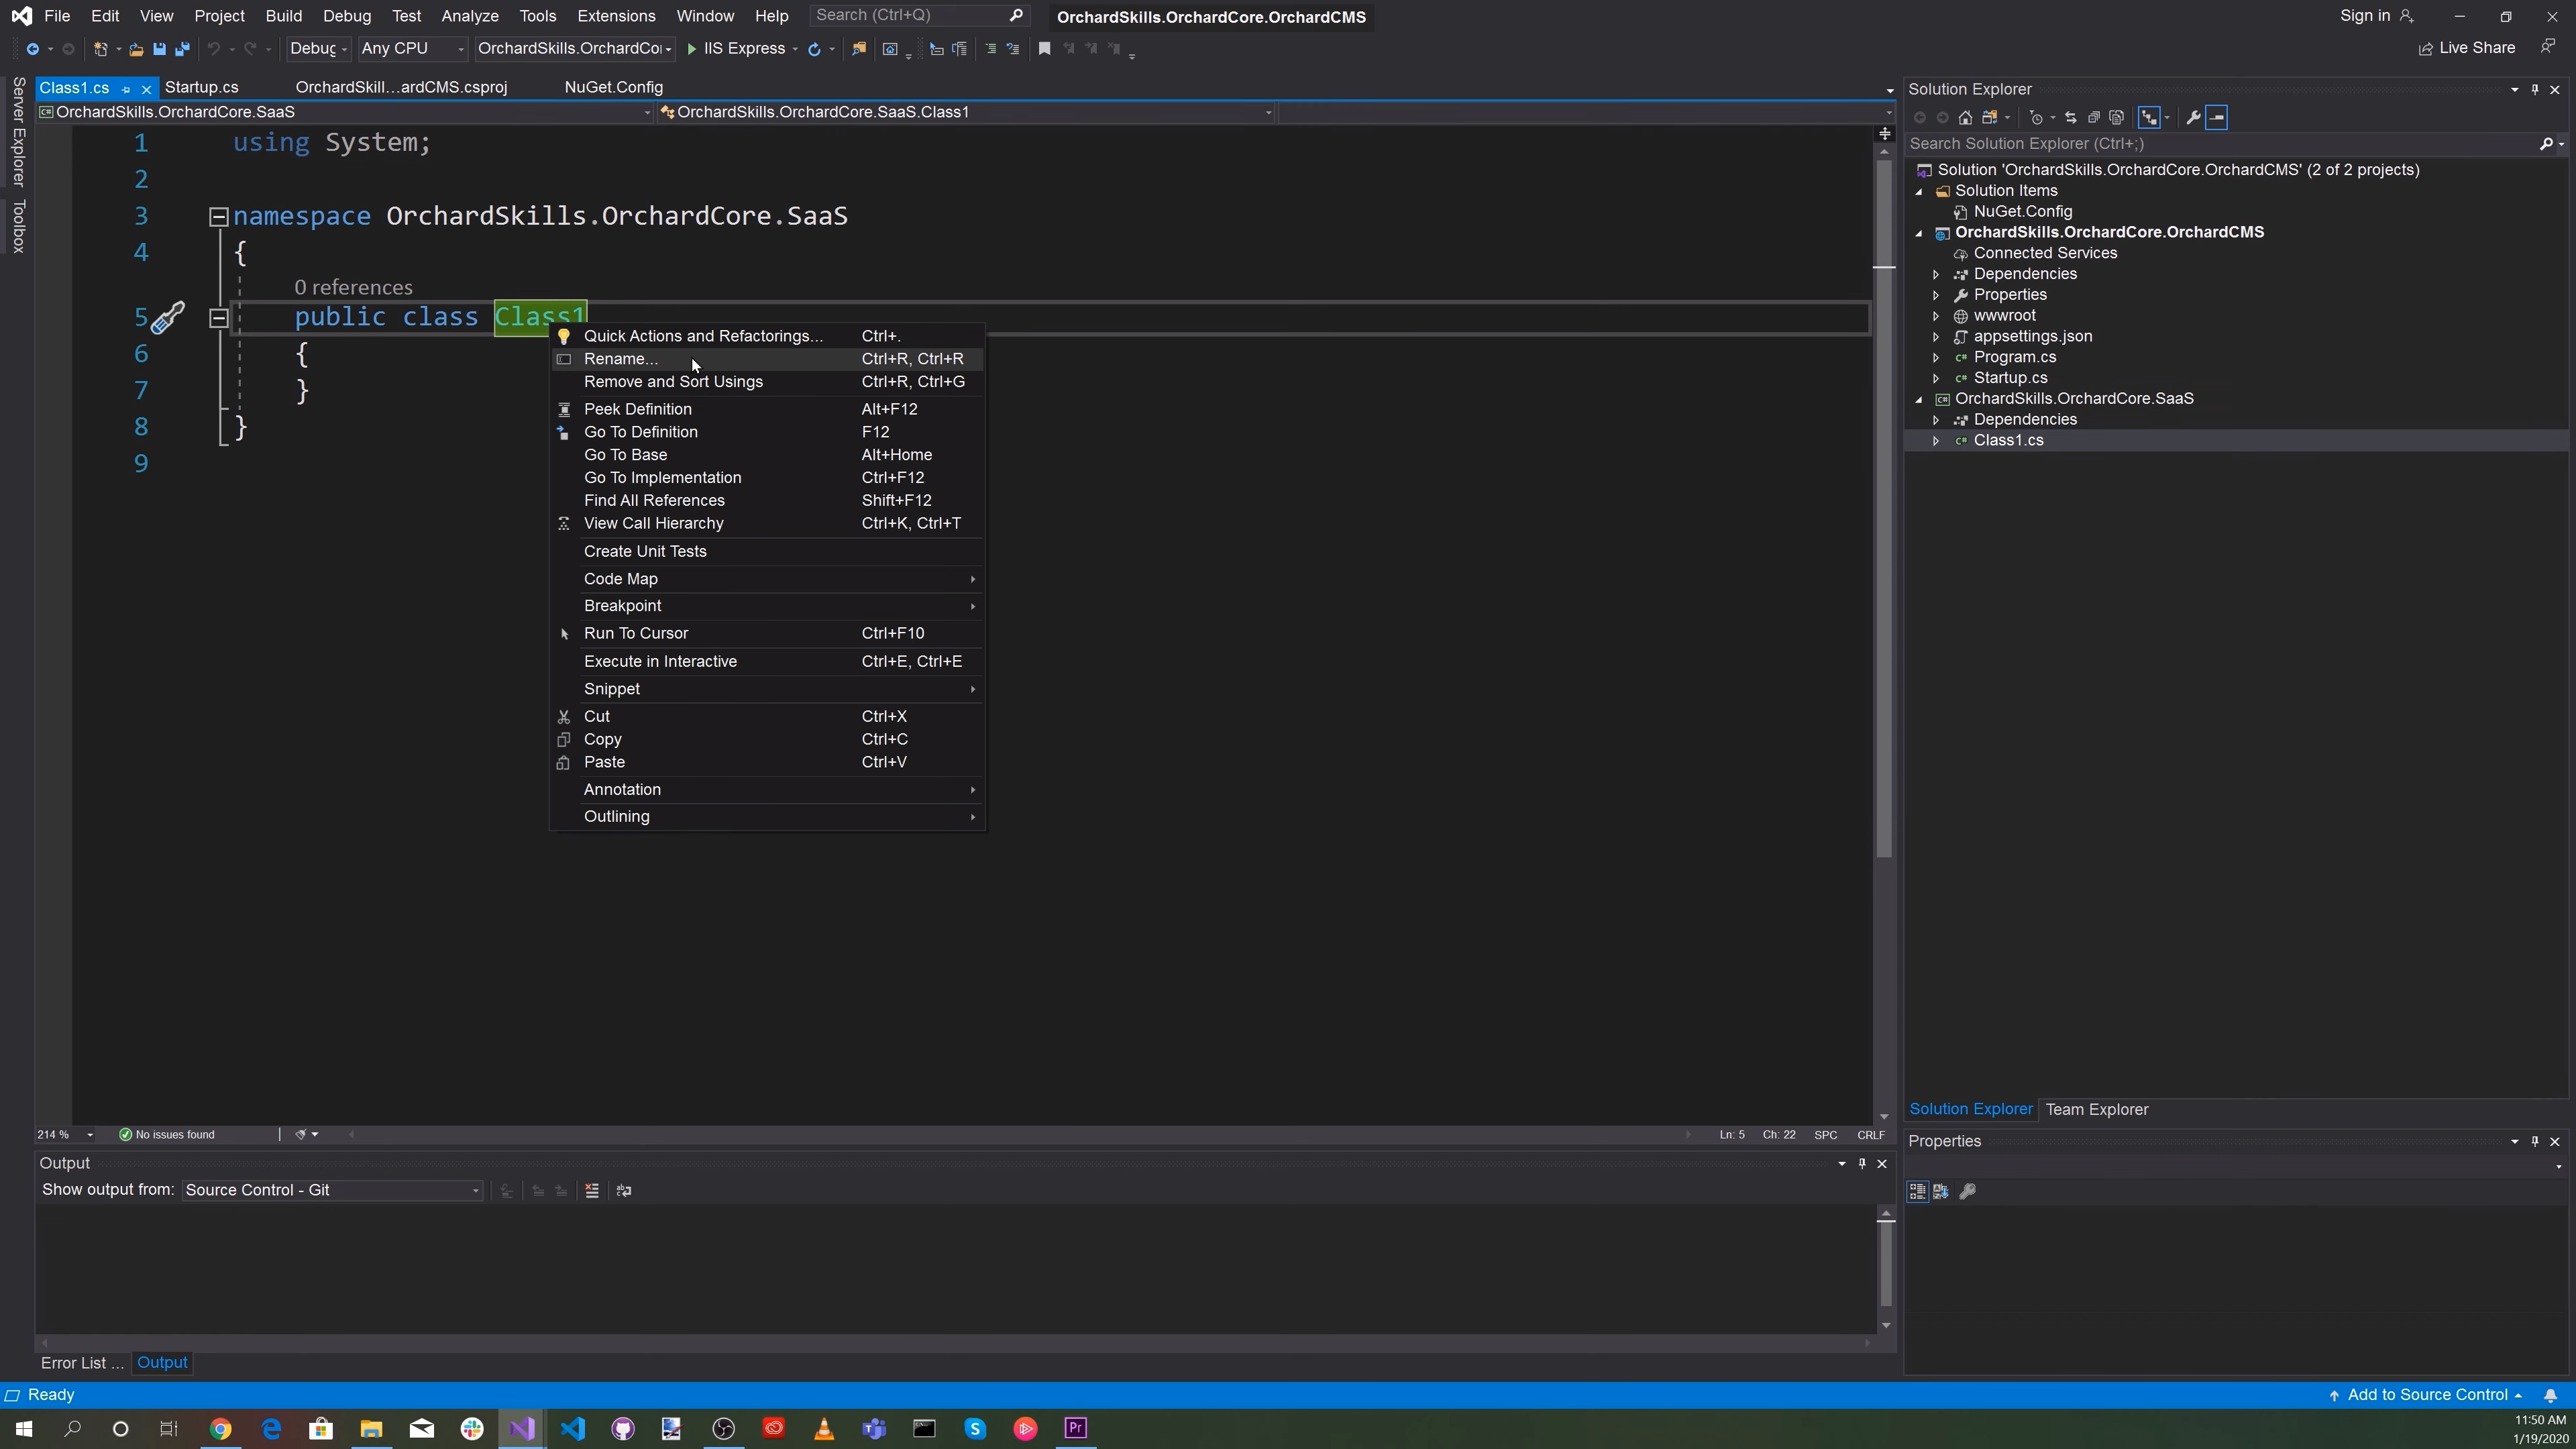The image size is (2576, 1449).
Task: Select Go To Definition in context menu
Action: coord(767,432)
